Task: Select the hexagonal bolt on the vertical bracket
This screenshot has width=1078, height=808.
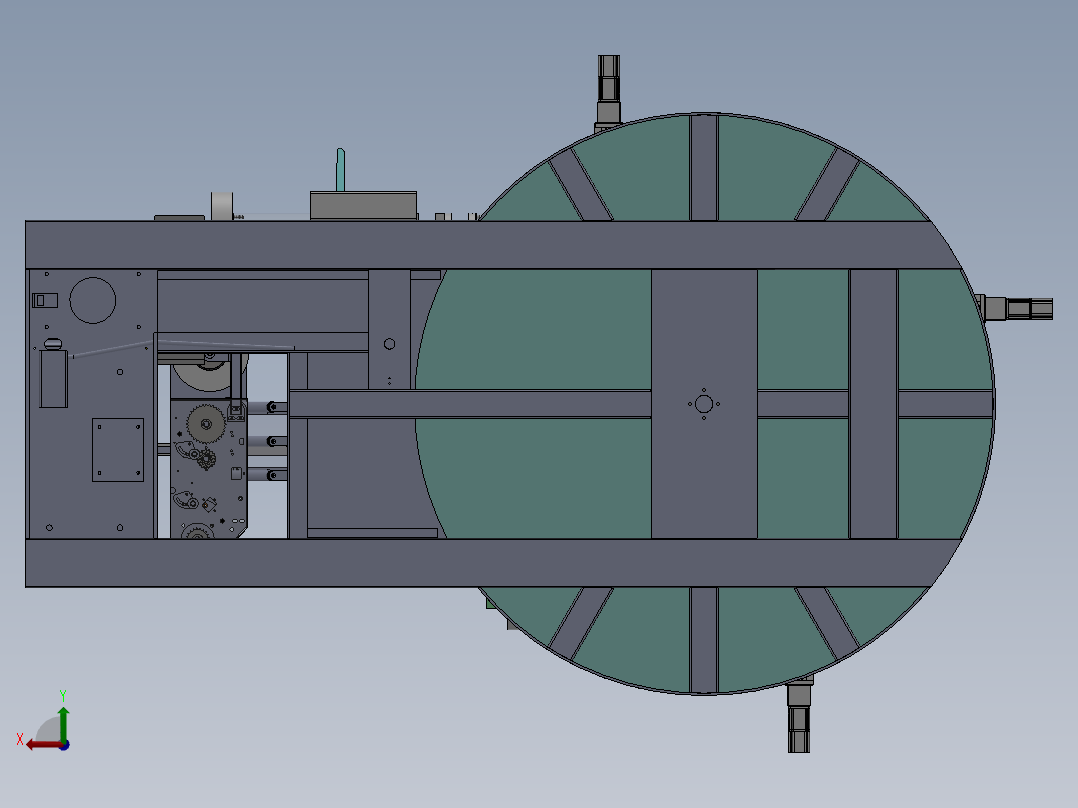Action: click(389, 344)
